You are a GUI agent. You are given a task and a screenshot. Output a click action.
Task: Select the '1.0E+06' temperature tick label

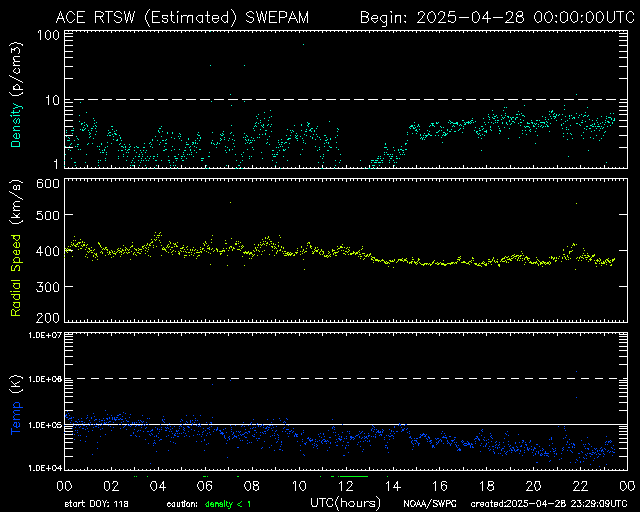pyautogui.click(x=45, y=379)
